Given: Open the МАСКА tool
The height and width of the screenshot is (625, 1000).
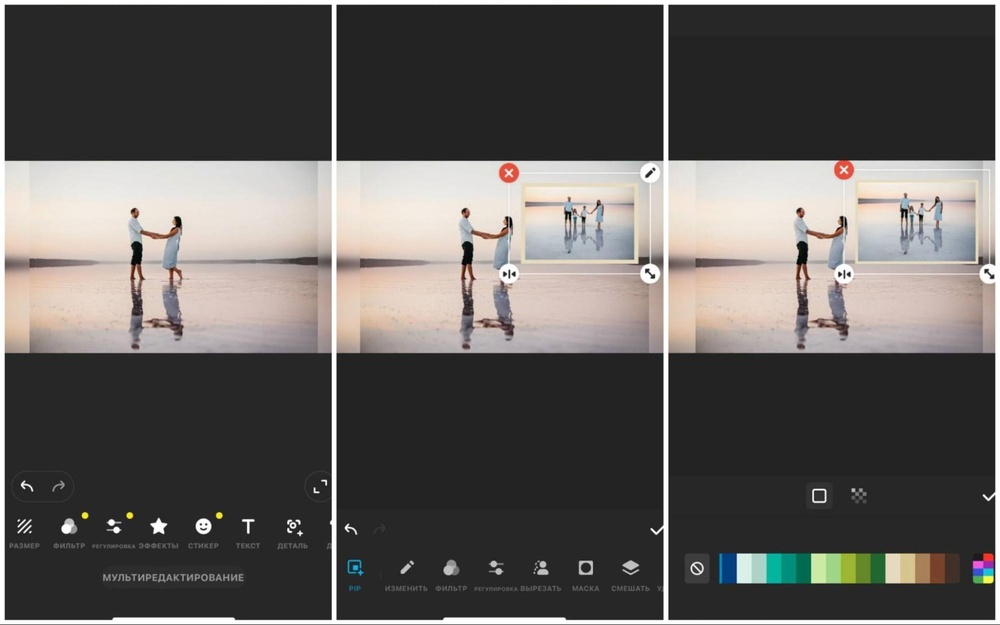Looking at the screenshot, I should (585, 573).
